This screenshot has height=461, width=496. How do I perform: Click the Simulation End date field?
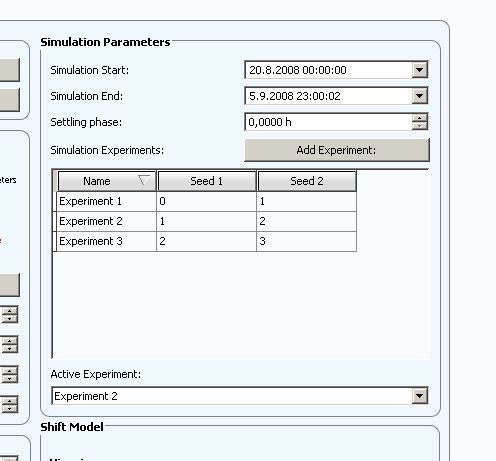[329, 96]
